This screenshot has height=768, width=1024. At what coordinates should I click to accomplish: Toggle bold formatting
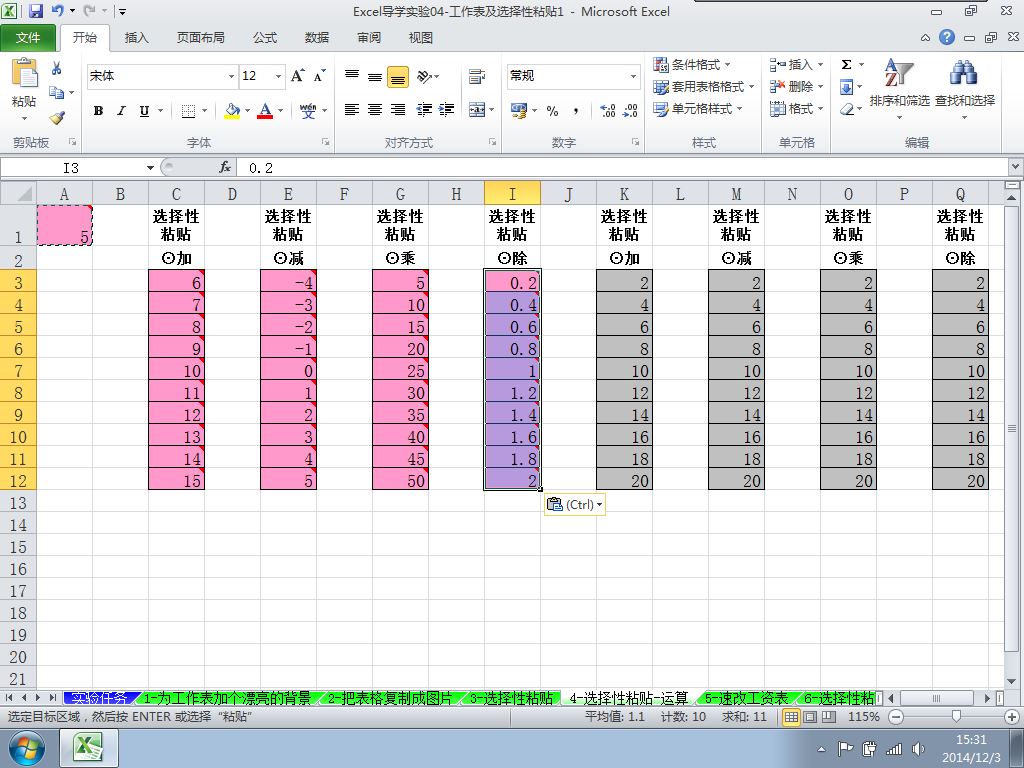[98, 111]
